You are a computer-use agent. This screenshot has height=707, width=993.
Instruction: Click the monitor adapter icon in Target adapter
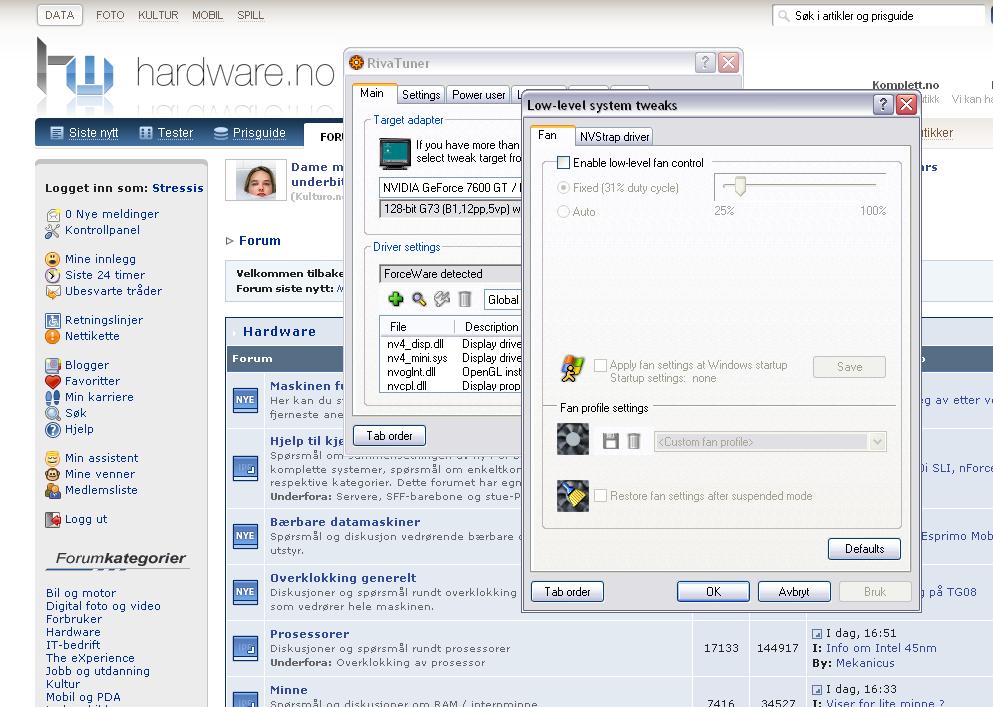click(395, 153)
